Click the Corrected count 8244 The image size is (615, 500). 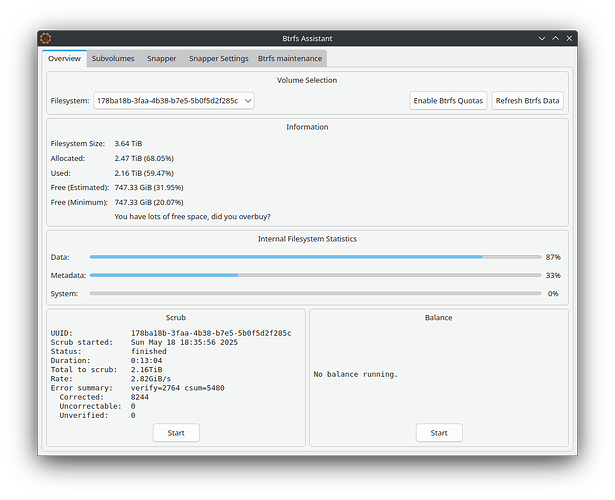coord(140,397)
